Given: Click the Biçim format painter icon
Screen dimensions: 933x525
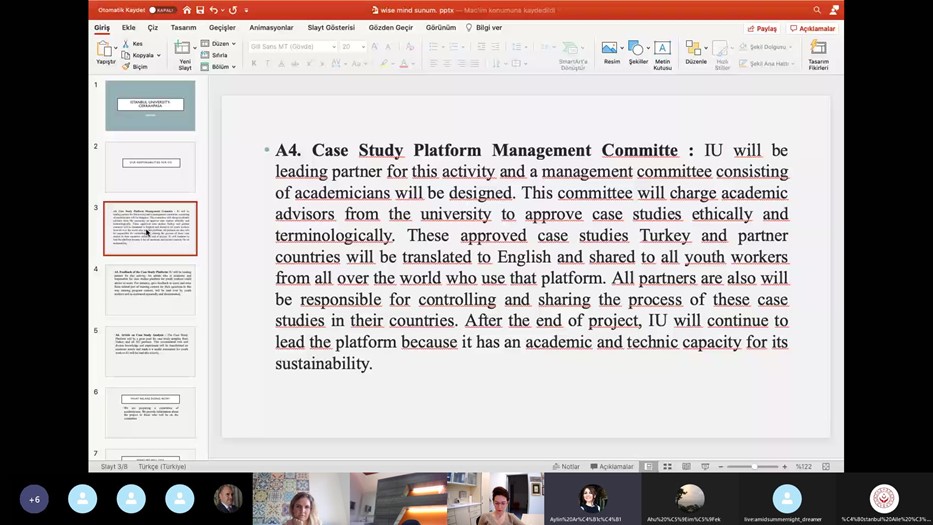Looking at the screenshot, I should pyautogui.click(x=125, y=67).
